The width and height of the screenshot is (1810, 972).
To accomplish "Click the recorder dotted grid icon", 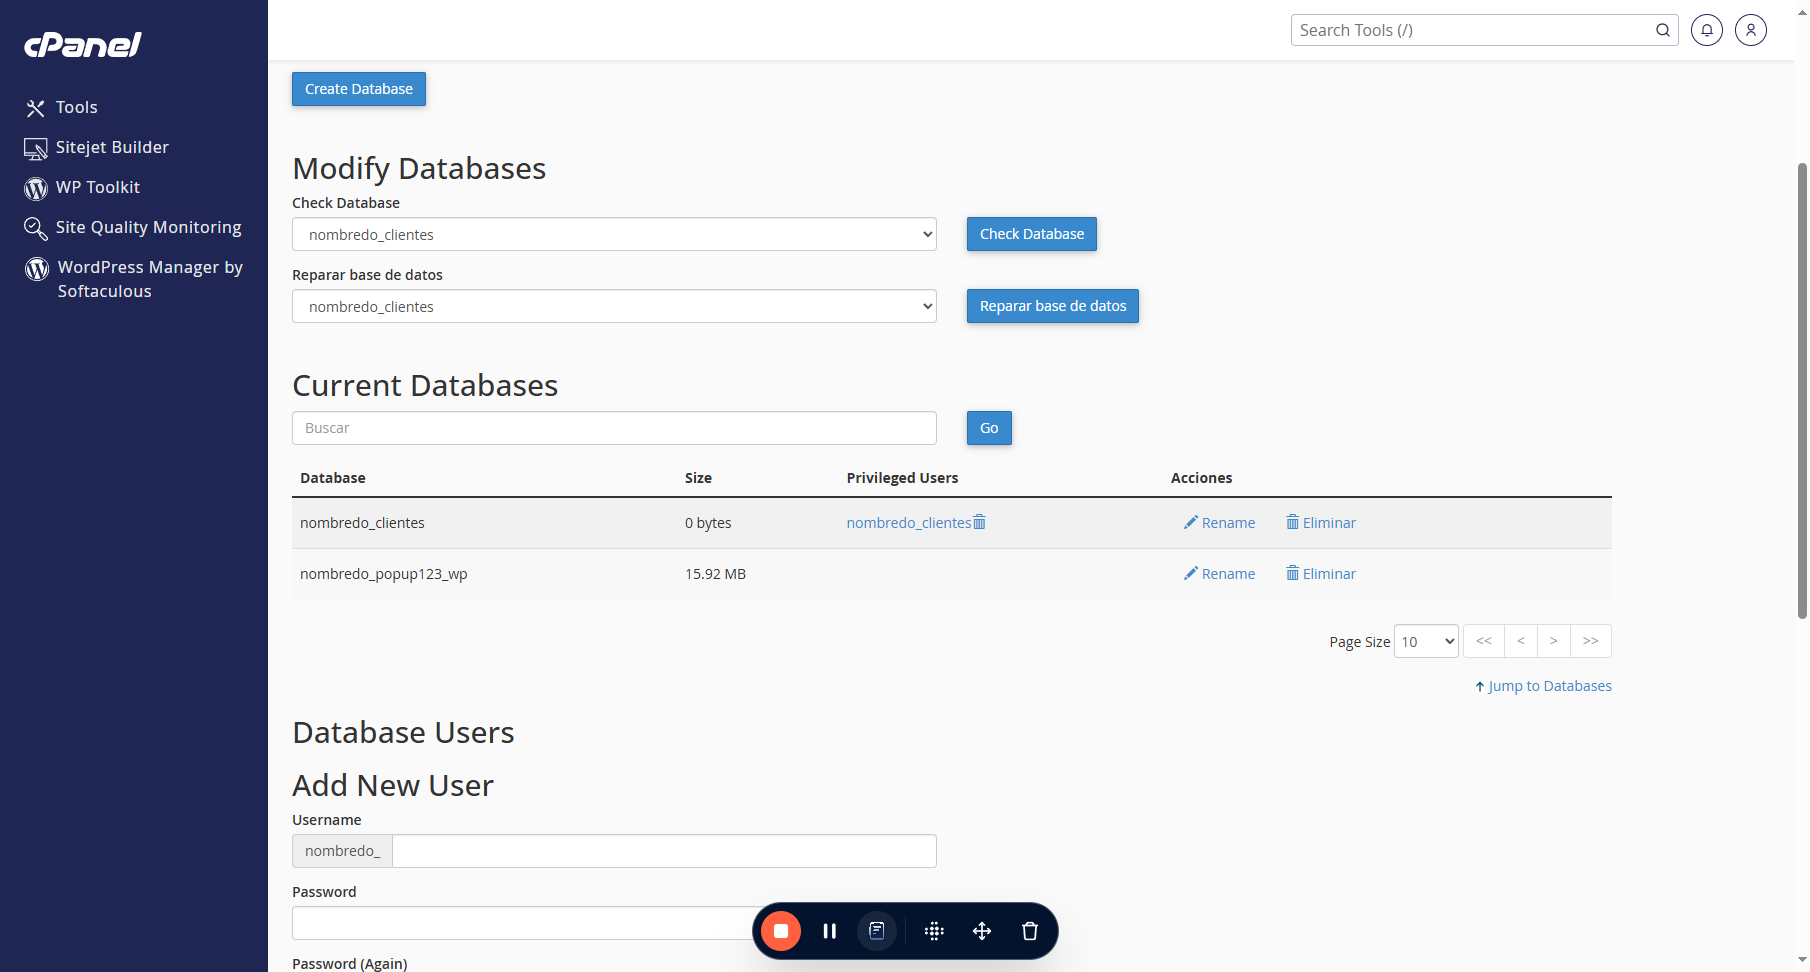I will (934, 931).
